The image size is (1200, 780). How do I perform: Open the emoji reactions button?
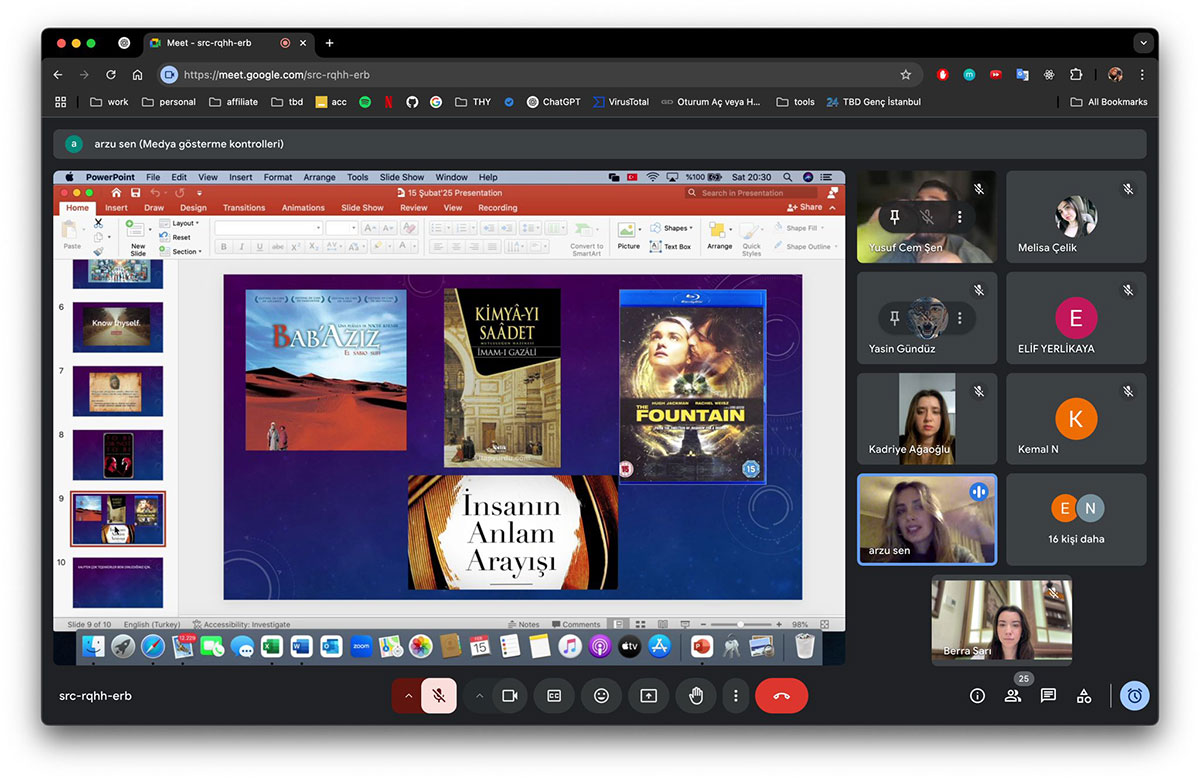(601, 696)
